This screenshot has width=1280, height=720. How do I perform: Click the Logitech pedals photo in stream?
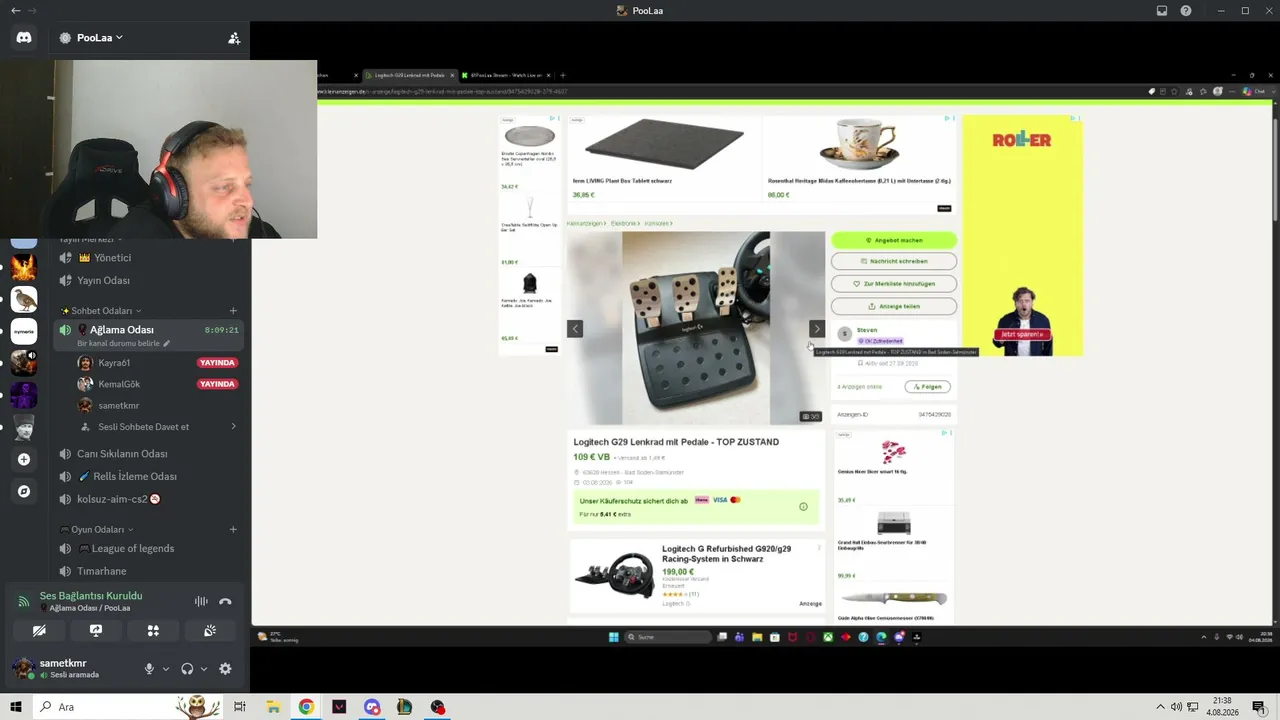pos(696,328)
